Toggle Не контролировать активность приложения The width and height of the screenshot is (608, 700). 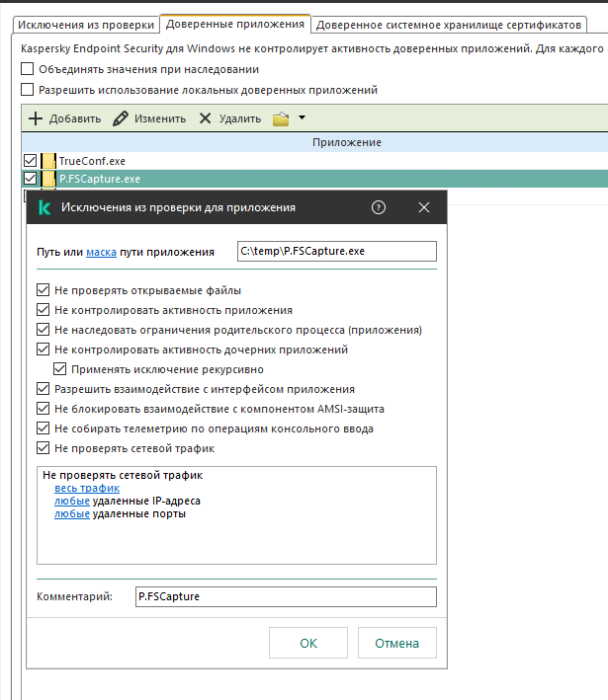pos(43,310)
